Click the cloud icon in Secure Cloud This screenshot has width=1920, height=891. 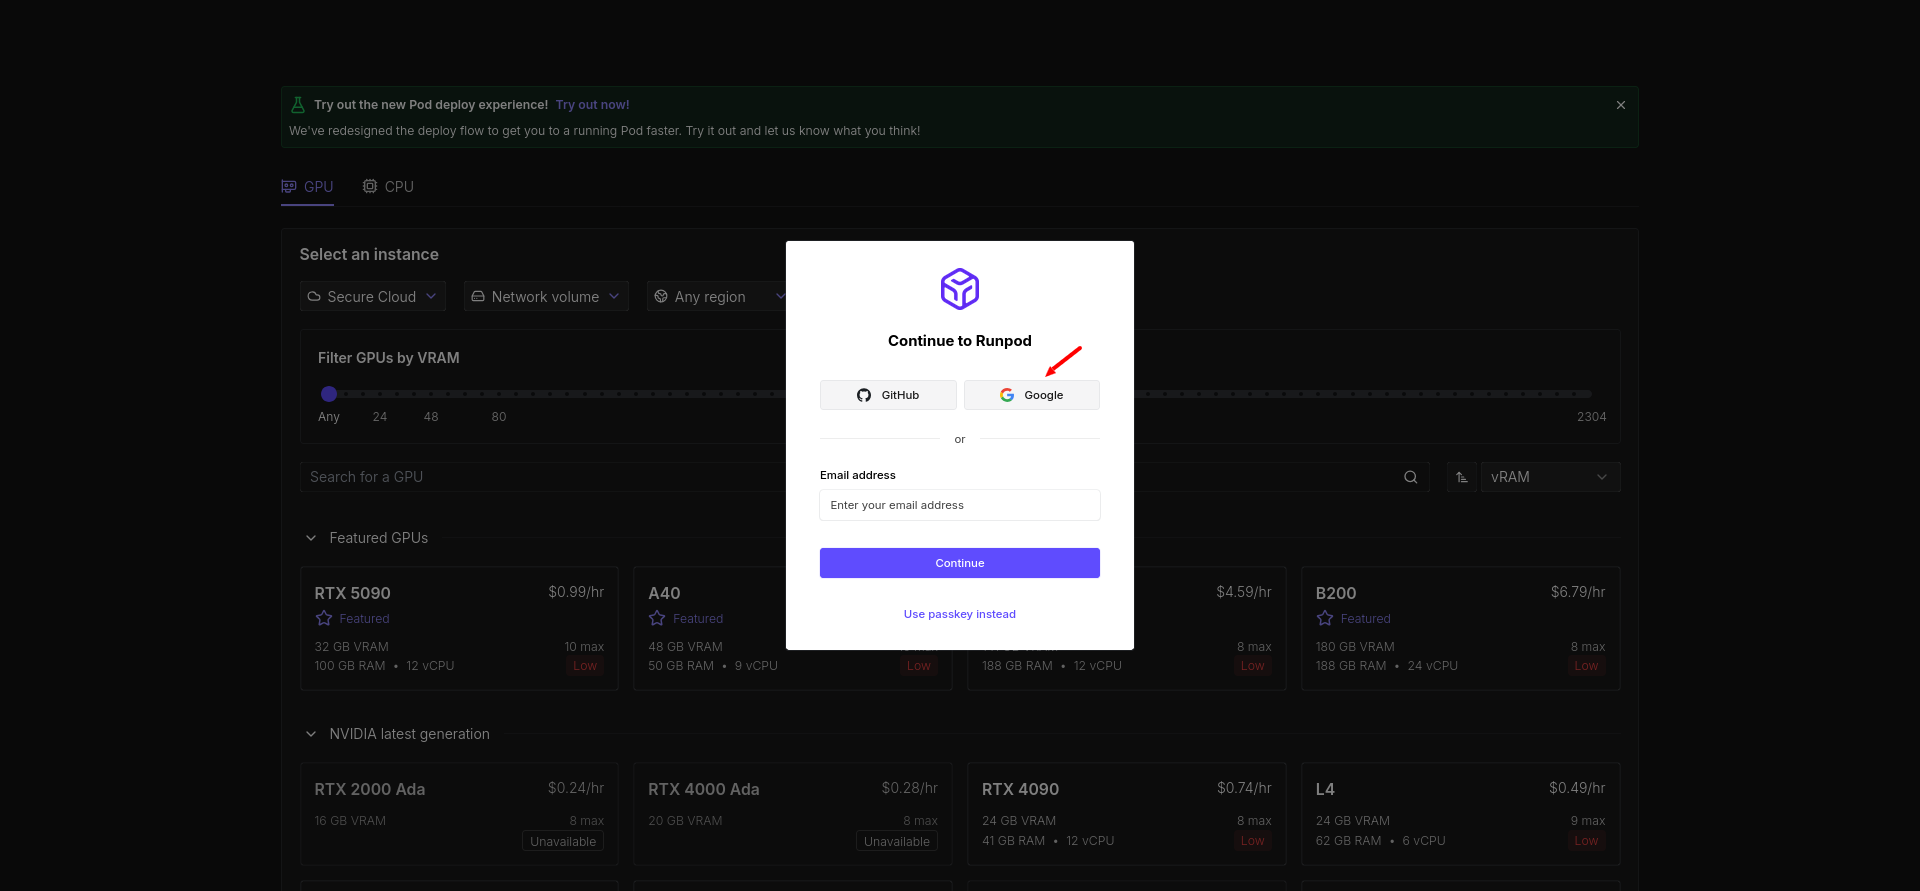(314, 297)
